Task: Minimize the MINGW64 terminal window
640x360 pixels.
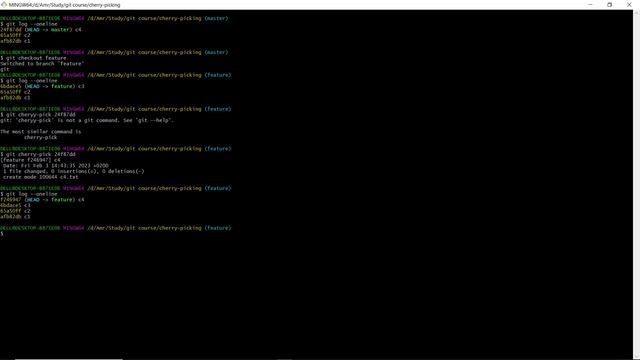Action: click(590, 5)
